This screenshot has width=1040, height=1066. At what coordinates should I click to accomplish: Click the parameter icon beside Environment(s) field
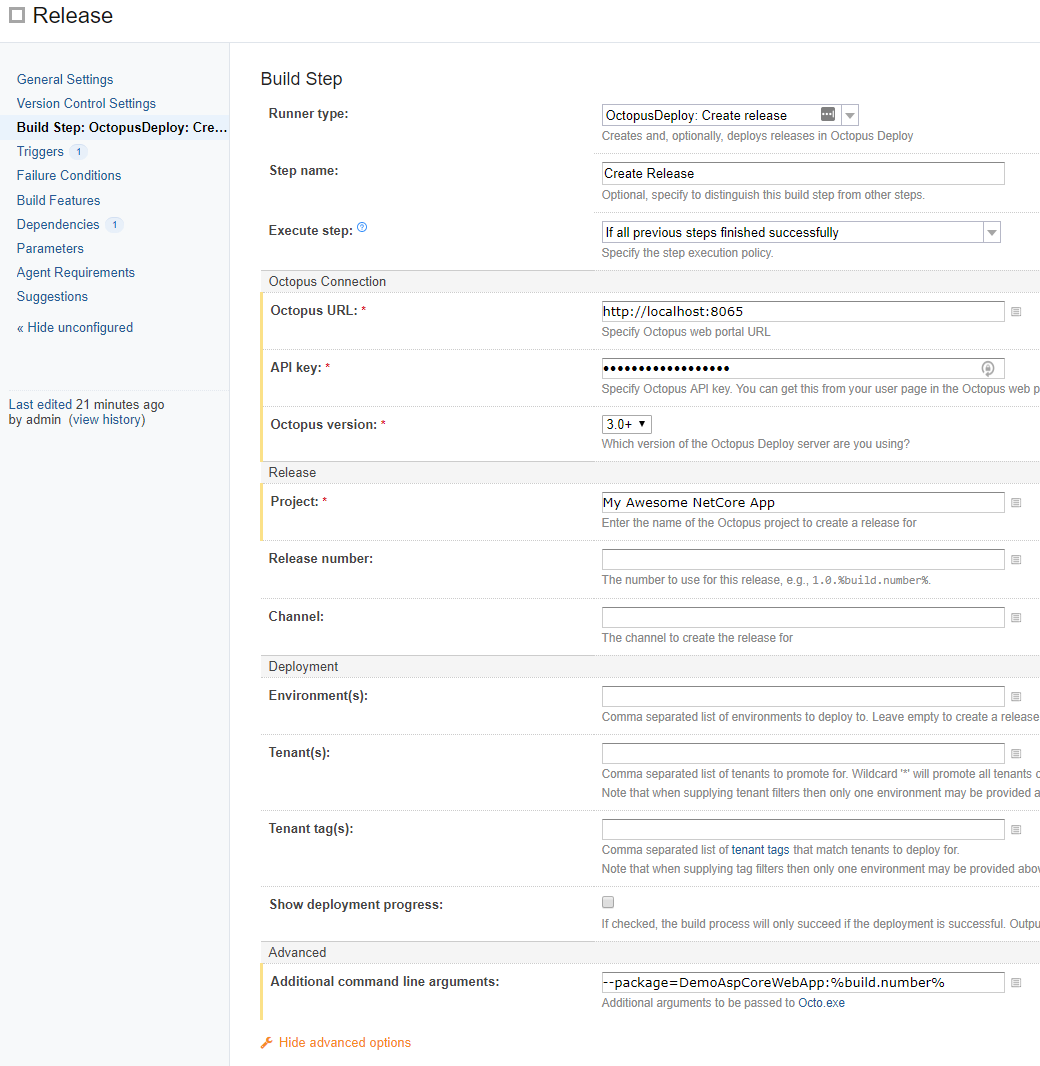pos(1016,696)
